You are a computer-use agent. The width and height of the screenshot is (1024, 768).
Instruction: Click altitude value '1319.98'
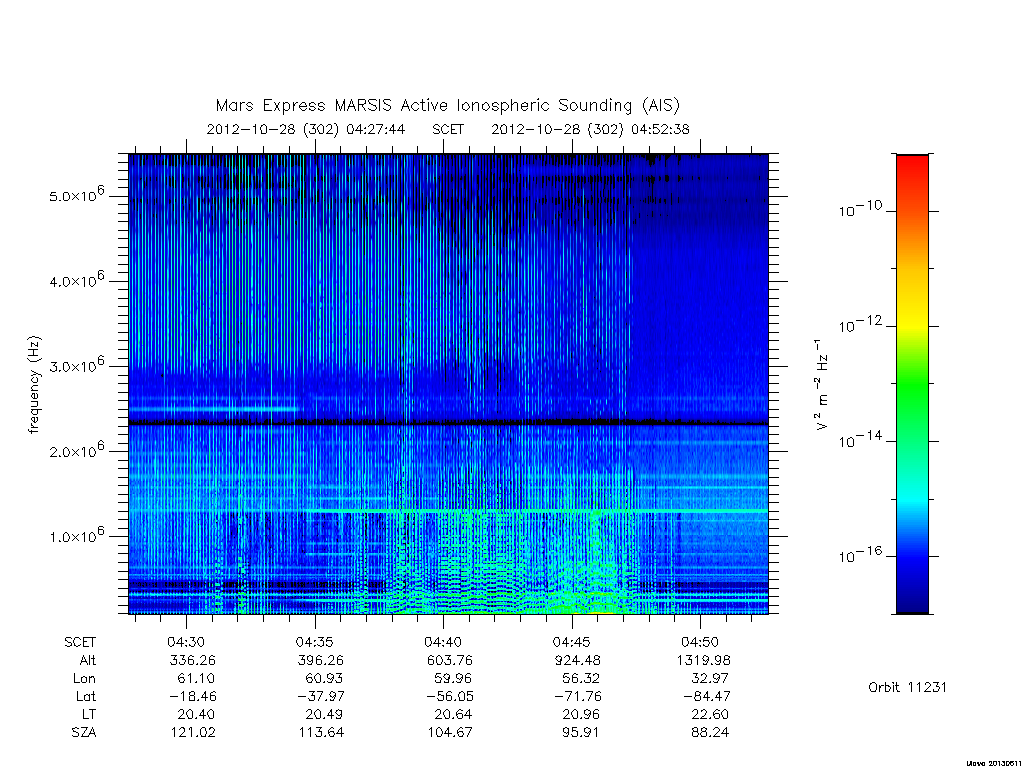click(x=703, y=660)
